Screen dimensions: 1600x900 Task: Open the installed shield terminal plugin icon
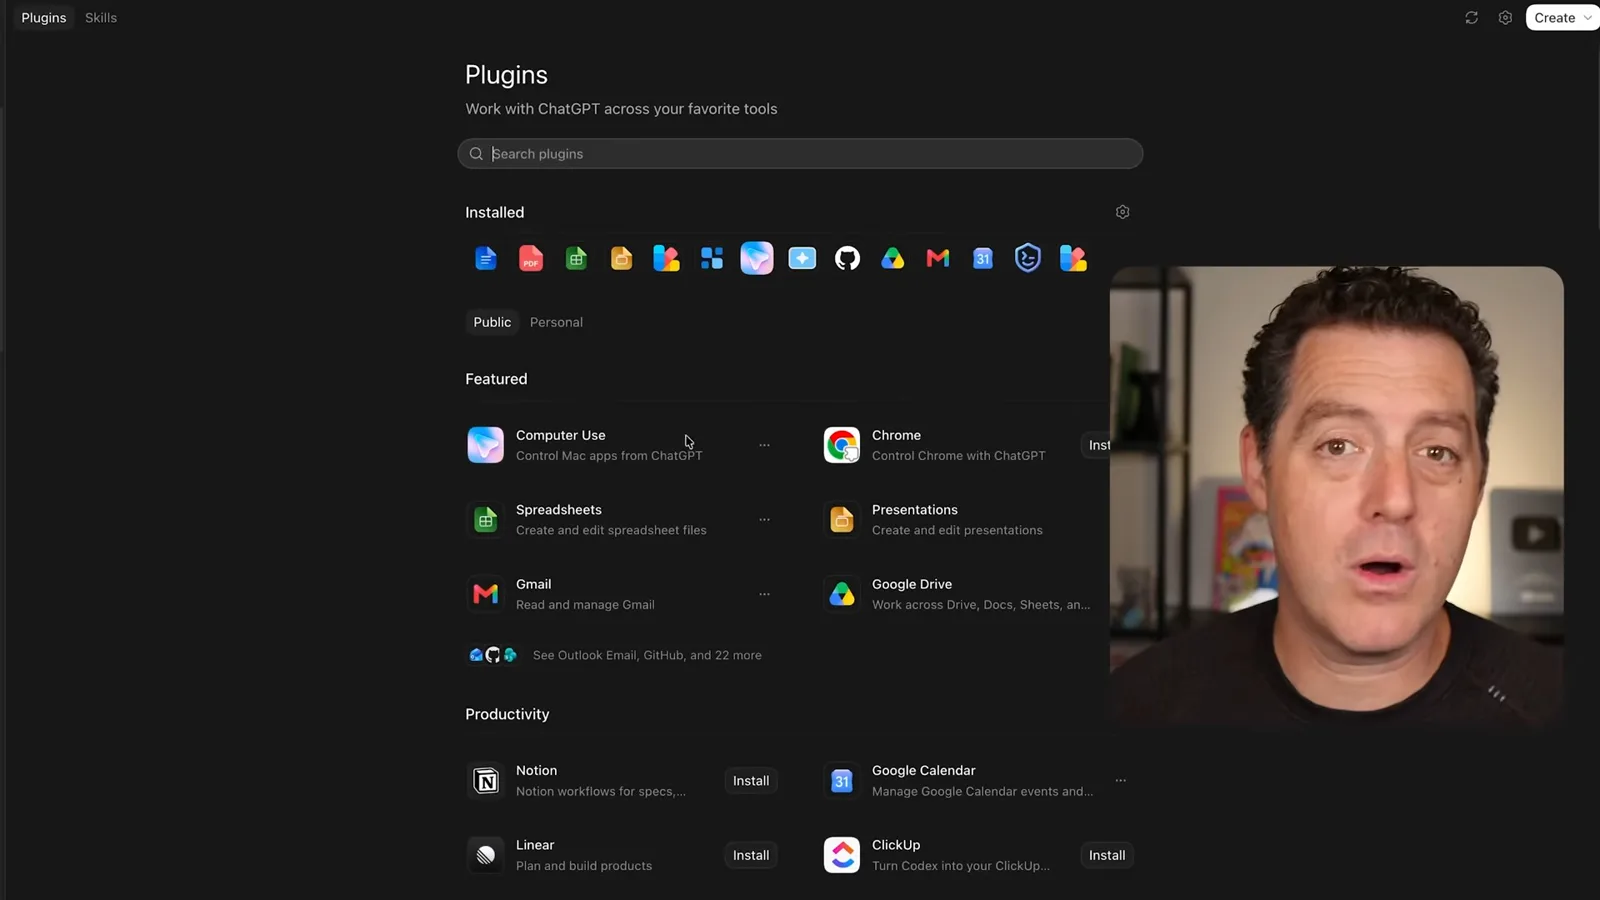[1028, 258]
